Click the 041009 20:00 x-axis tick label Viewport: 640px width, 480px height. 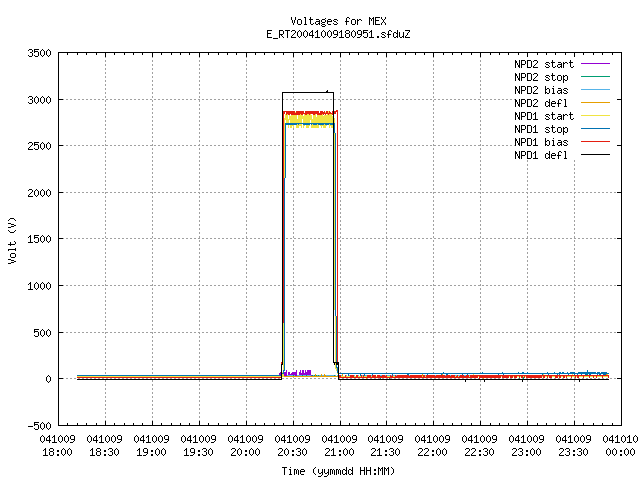pyautogui.click(x=245, y=446)
